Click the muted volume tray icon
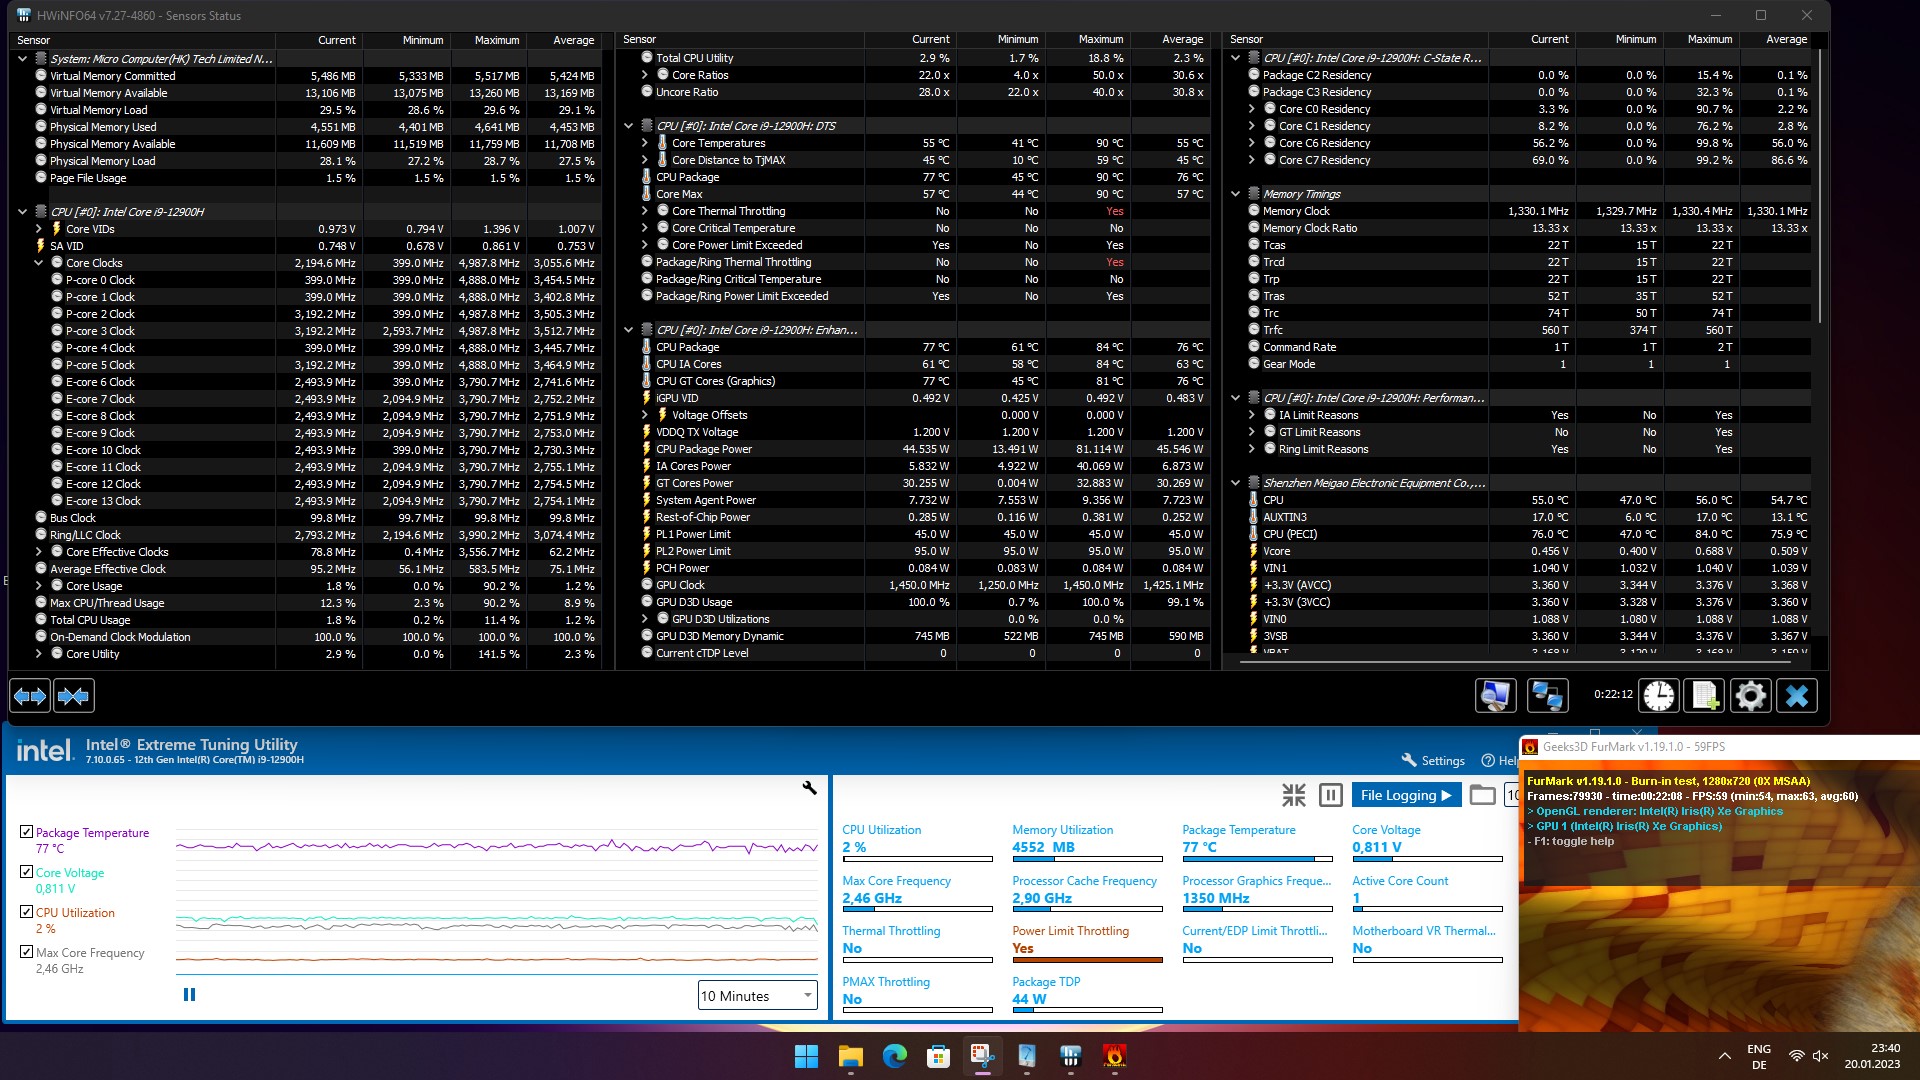The image size is (1920, 1080). [1821, 1056]
